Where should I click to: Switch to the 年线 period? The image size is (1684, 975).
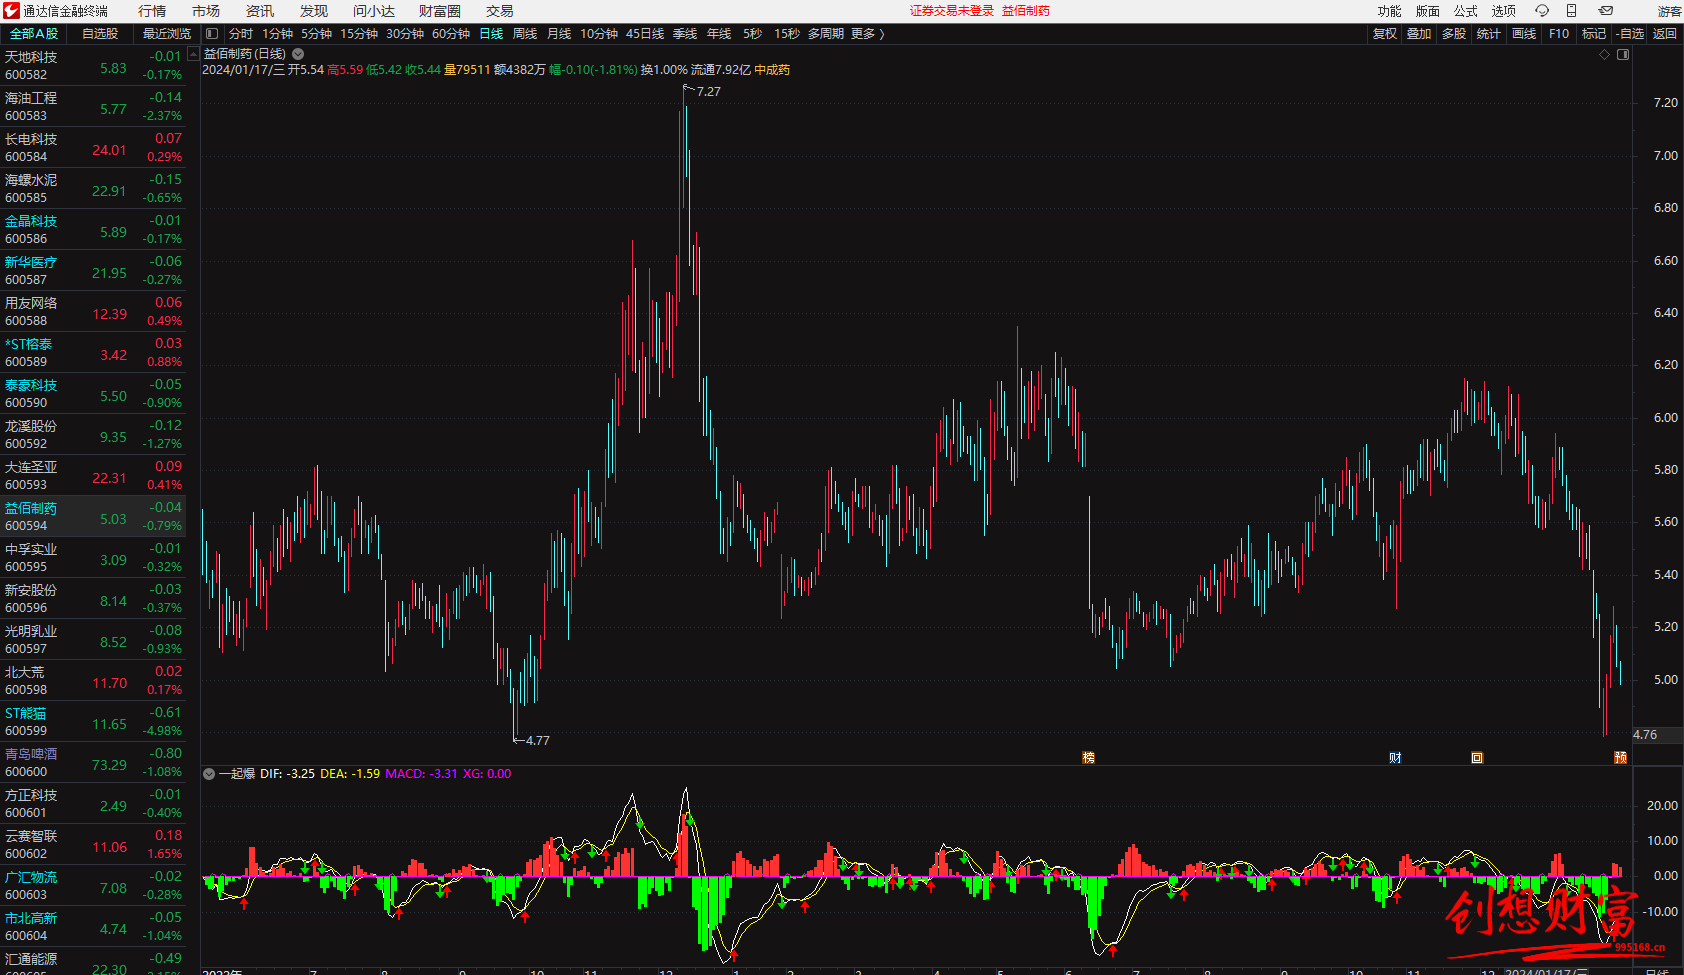pos(719,34)
